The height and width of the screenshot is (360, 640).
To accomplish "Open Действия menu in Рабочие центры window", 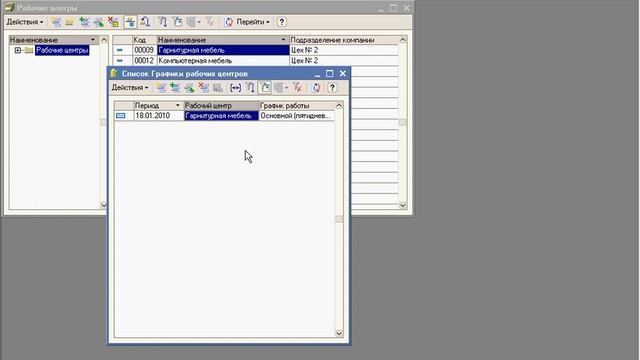I will pyautogui.click(x=25, y=22).
